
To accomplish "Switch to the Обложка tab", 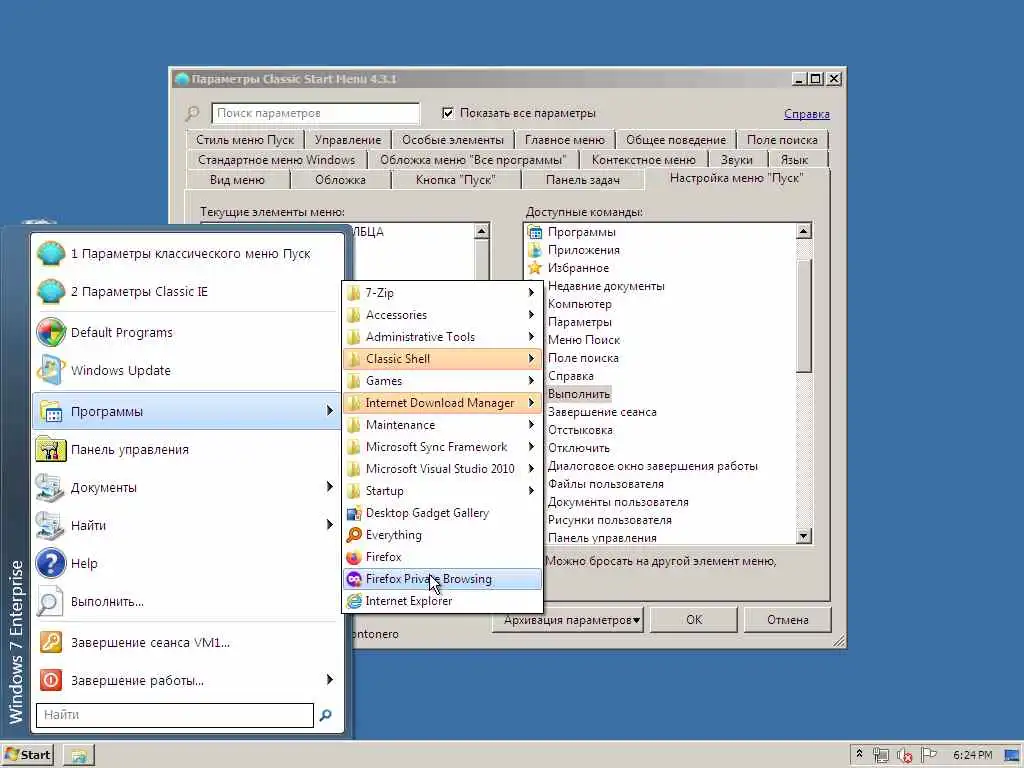I will tap(340, 180).
